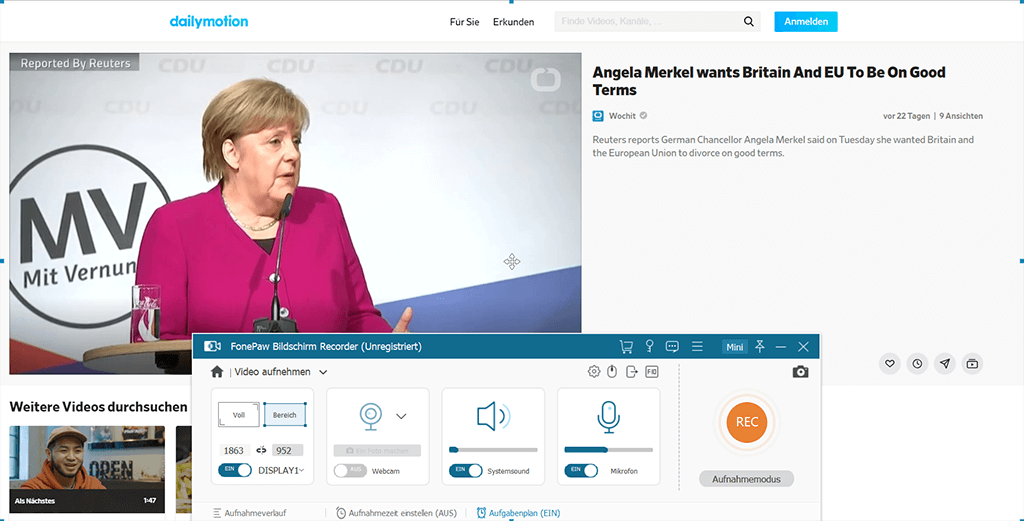Click the search magnifier icon
1024x521 pixels.
(x=748, y=22)
